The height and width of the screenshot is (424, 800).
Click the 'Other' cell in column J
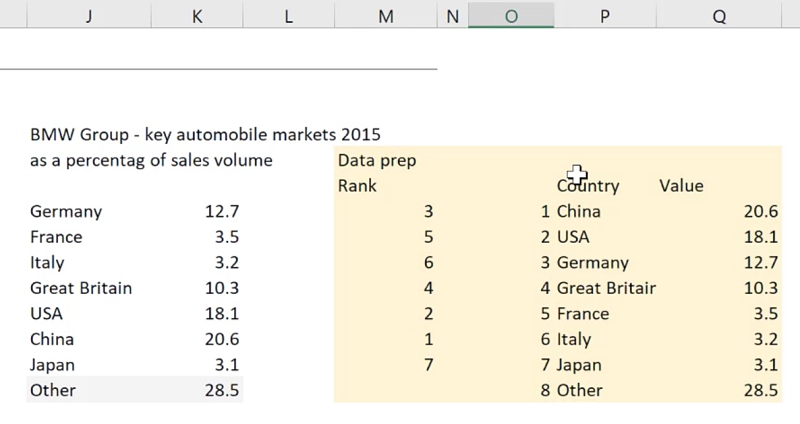pyautogui.click(x=52, y=390)
